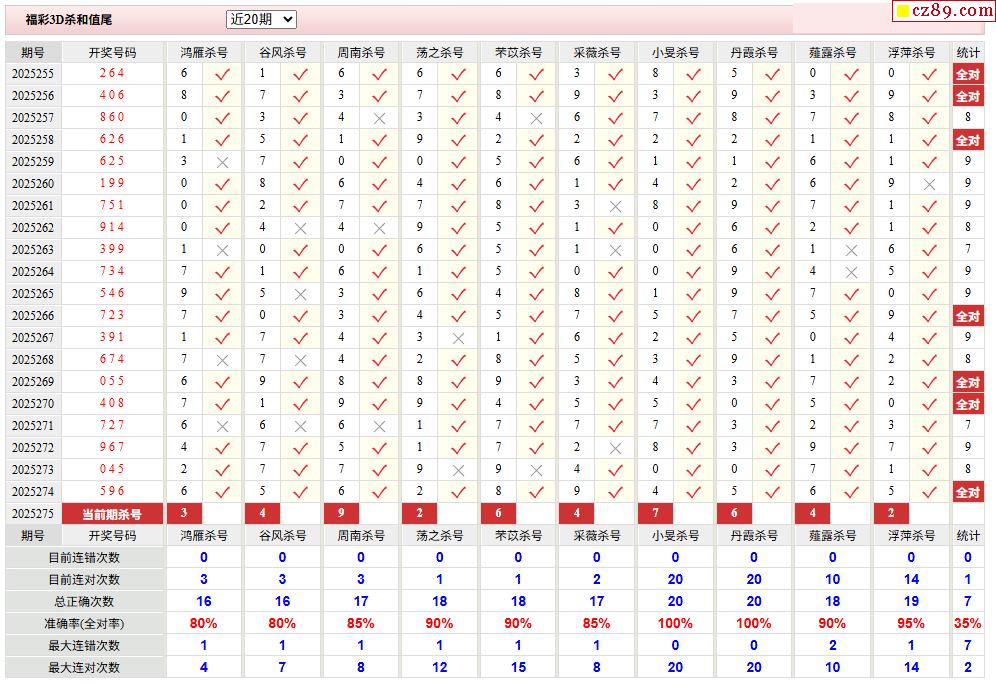
Task: Click the cross mark for 荡之杀号 in row 2025267
Action: (x=458, y=338)
